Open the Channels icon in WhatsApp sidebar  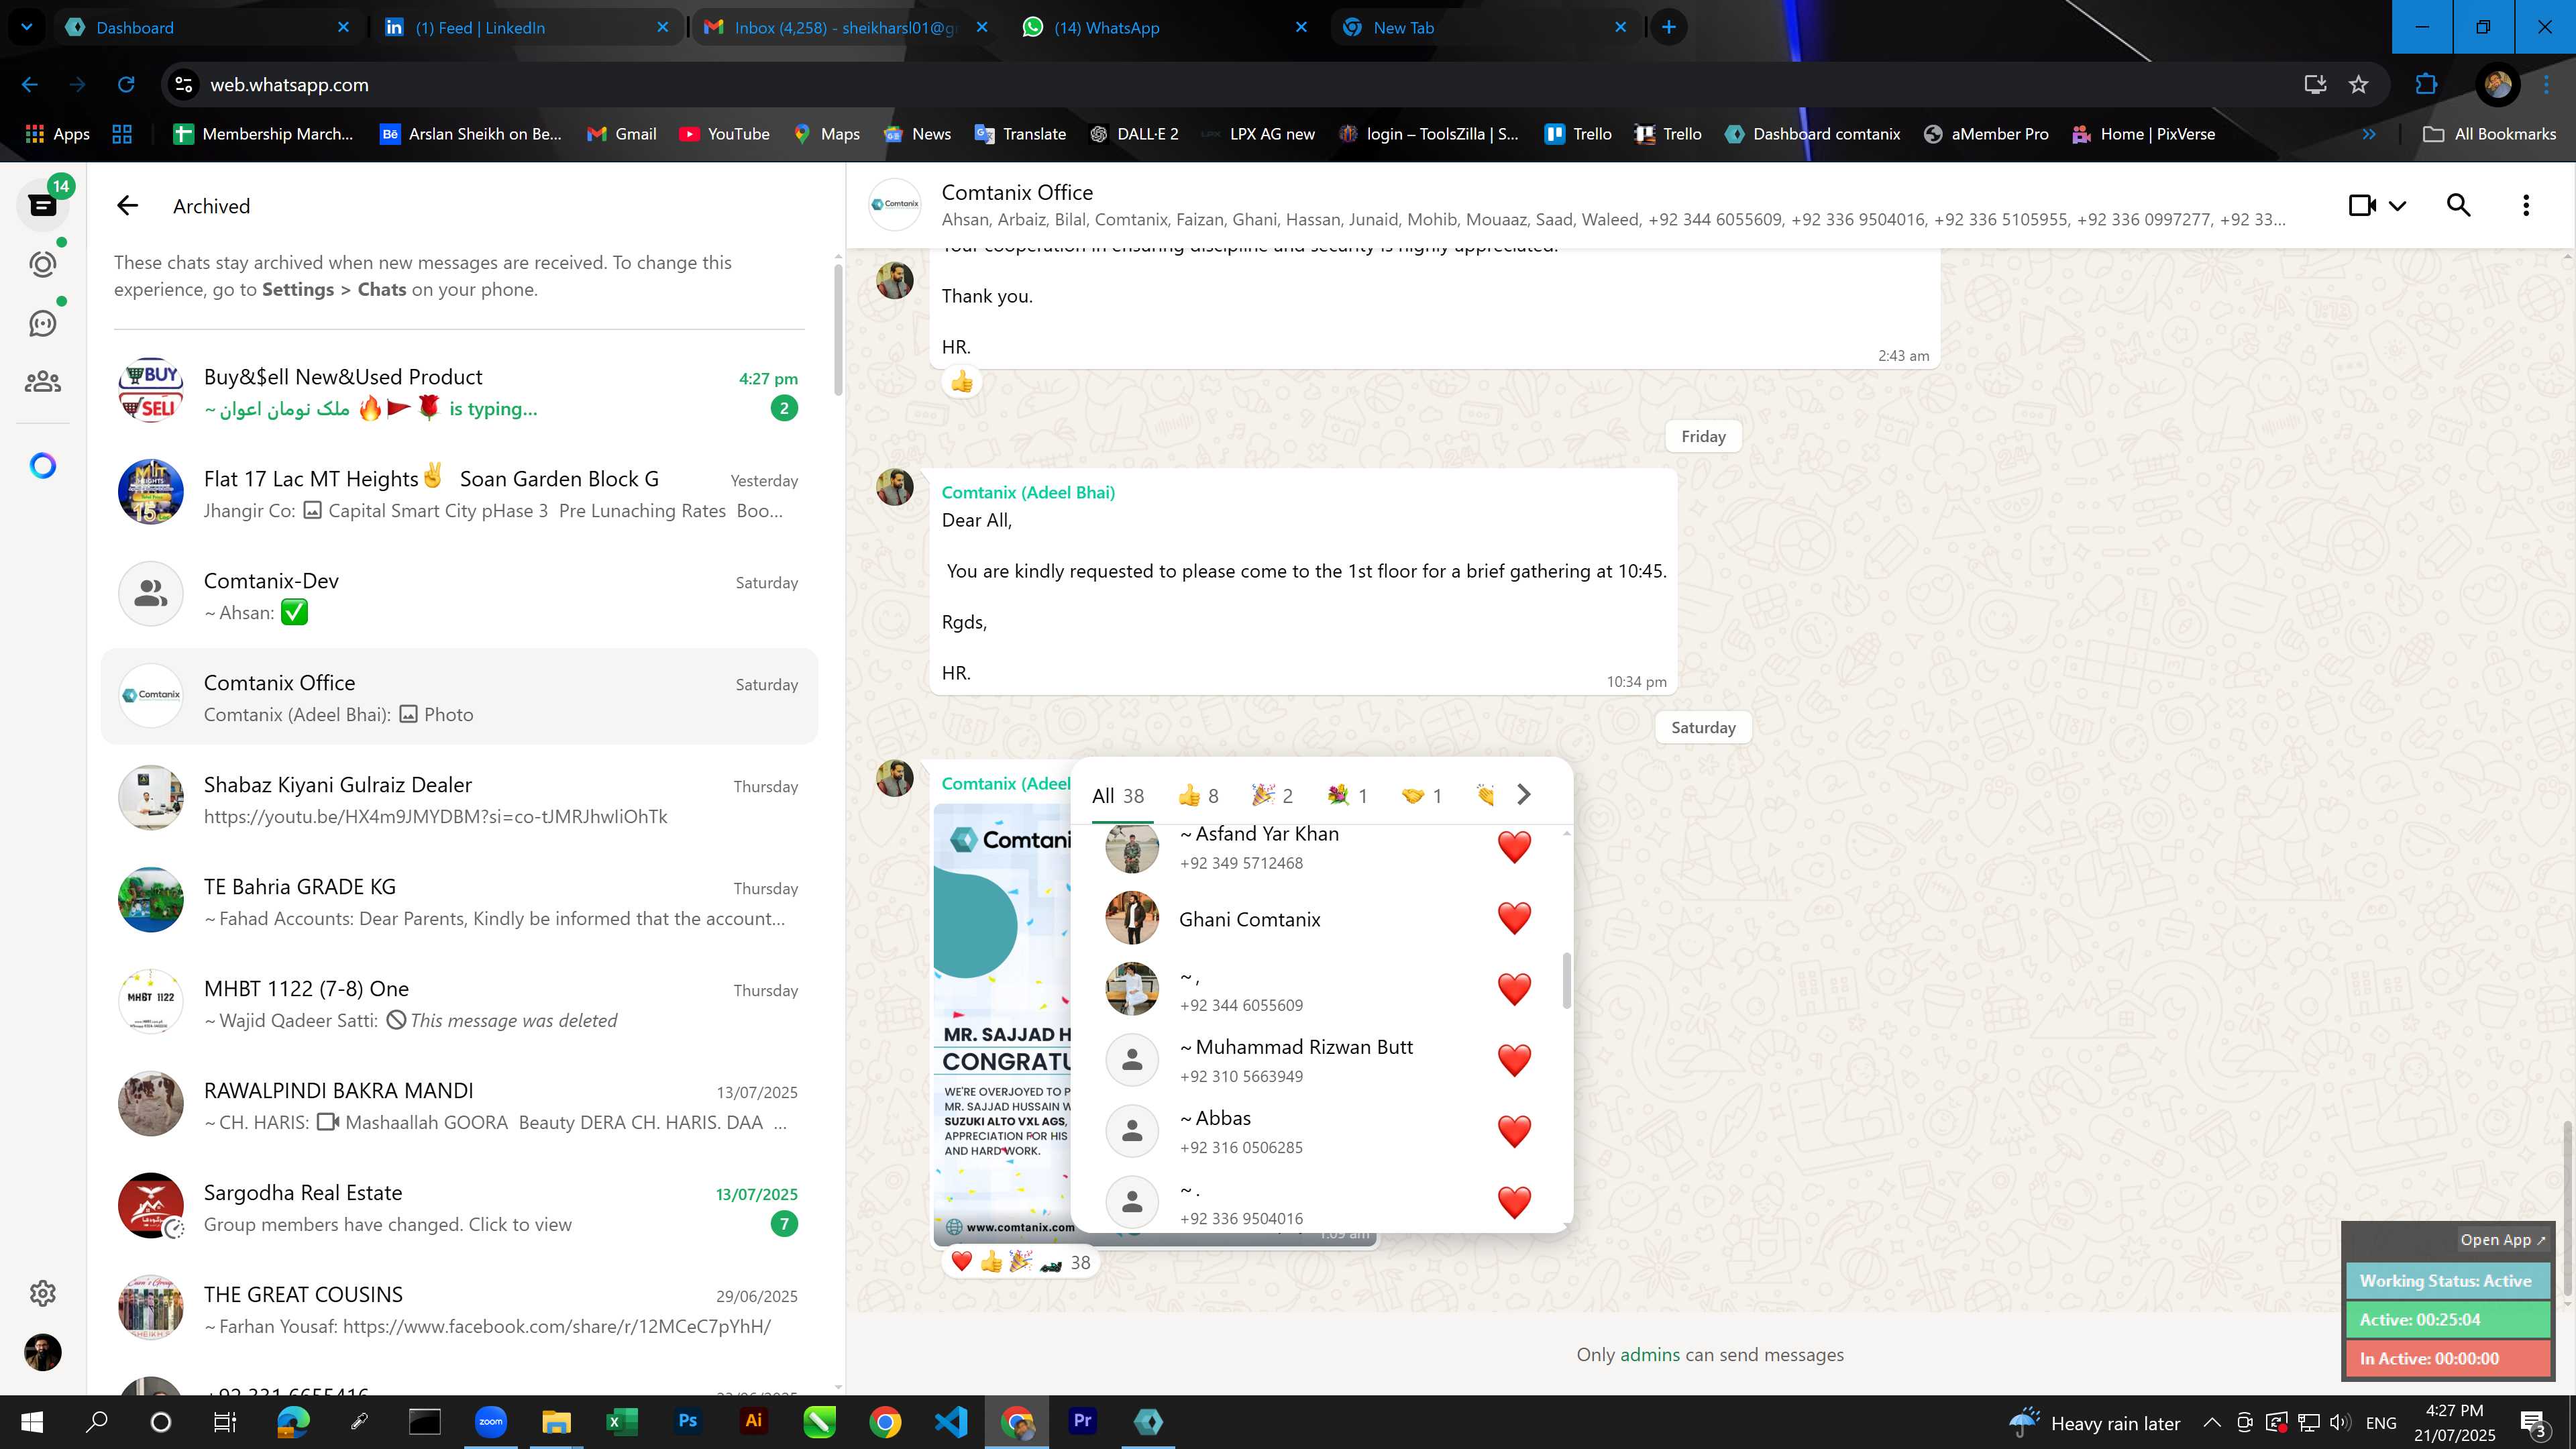(43, 323)
